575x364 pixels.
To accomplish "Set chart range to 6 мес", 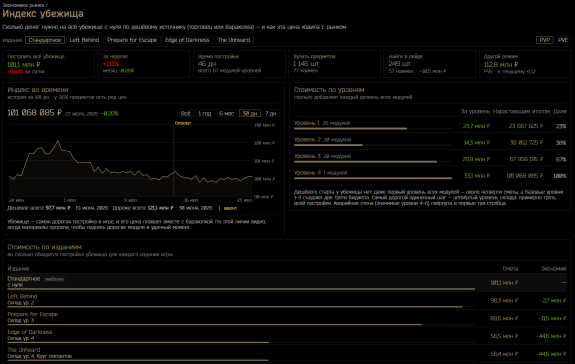I will [x=226, y=114].
